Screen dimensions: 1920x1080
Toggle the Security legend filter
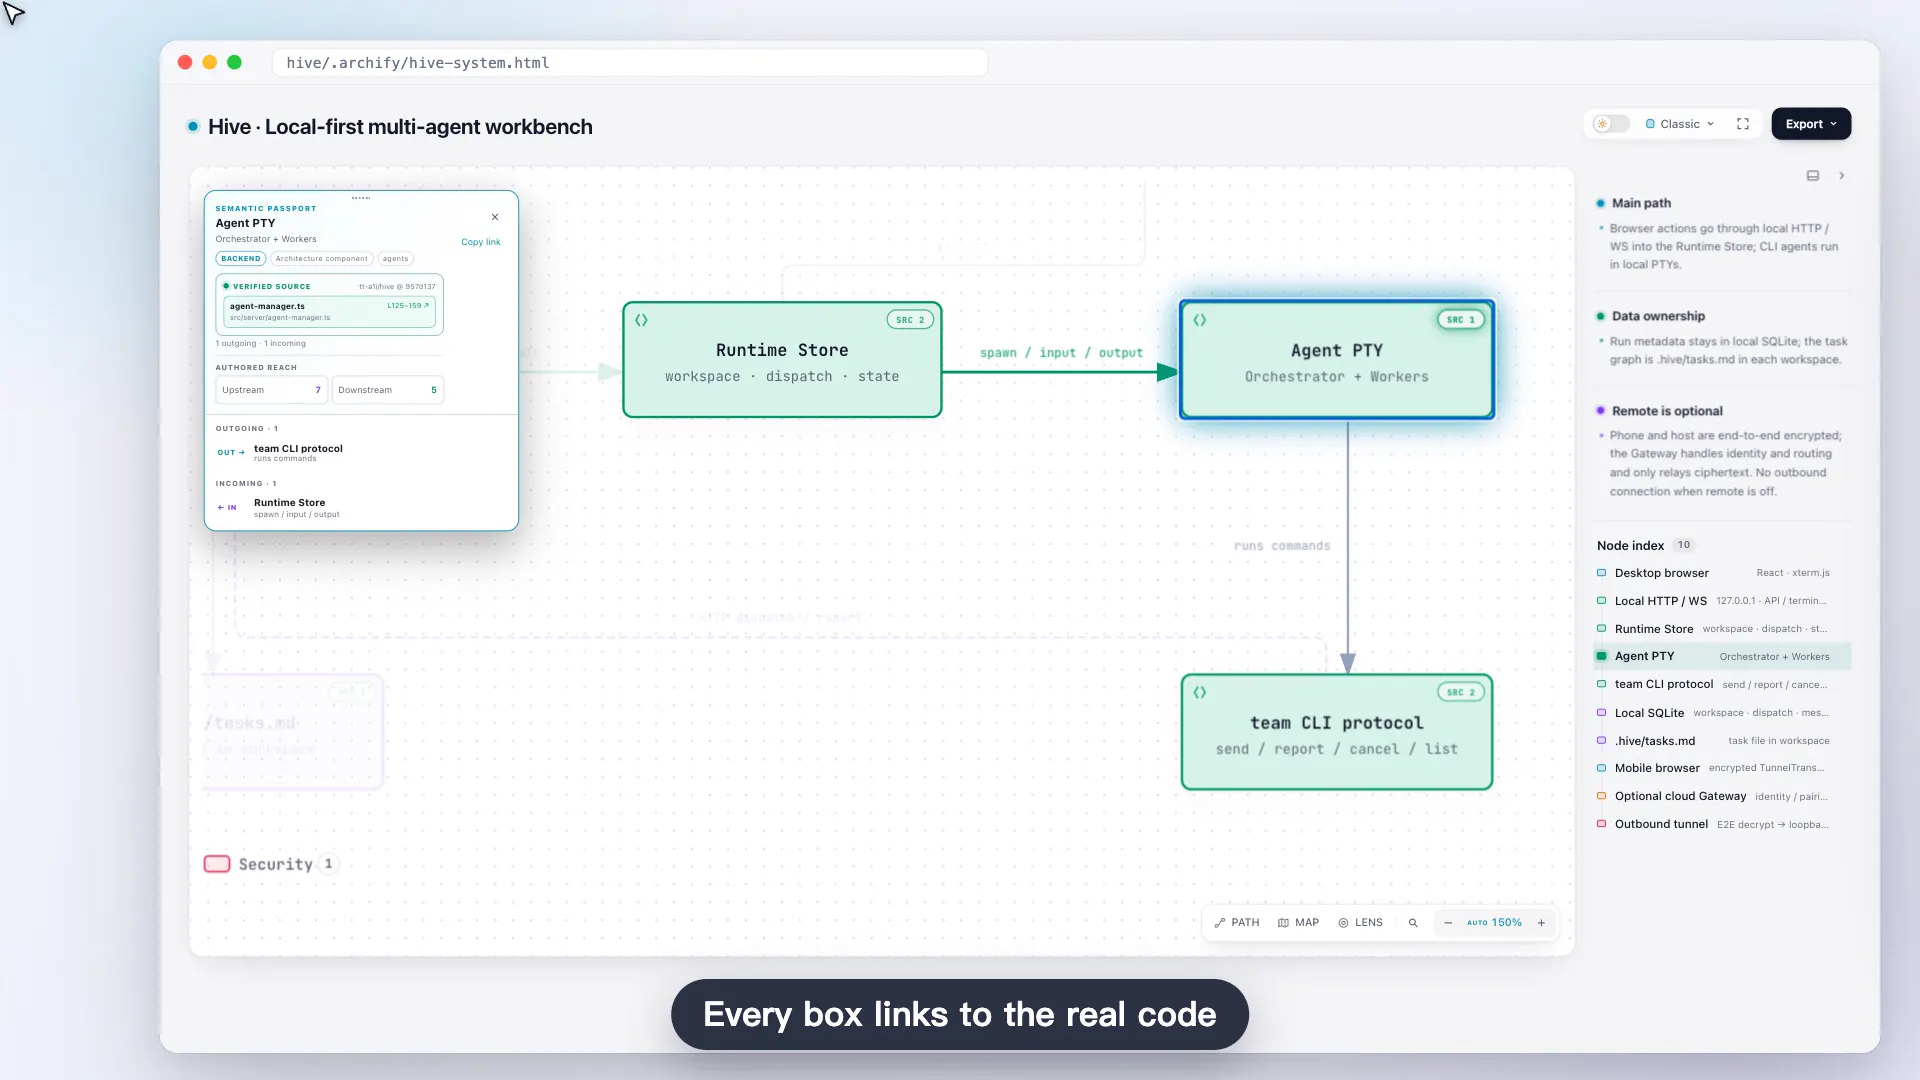(272, 864)
